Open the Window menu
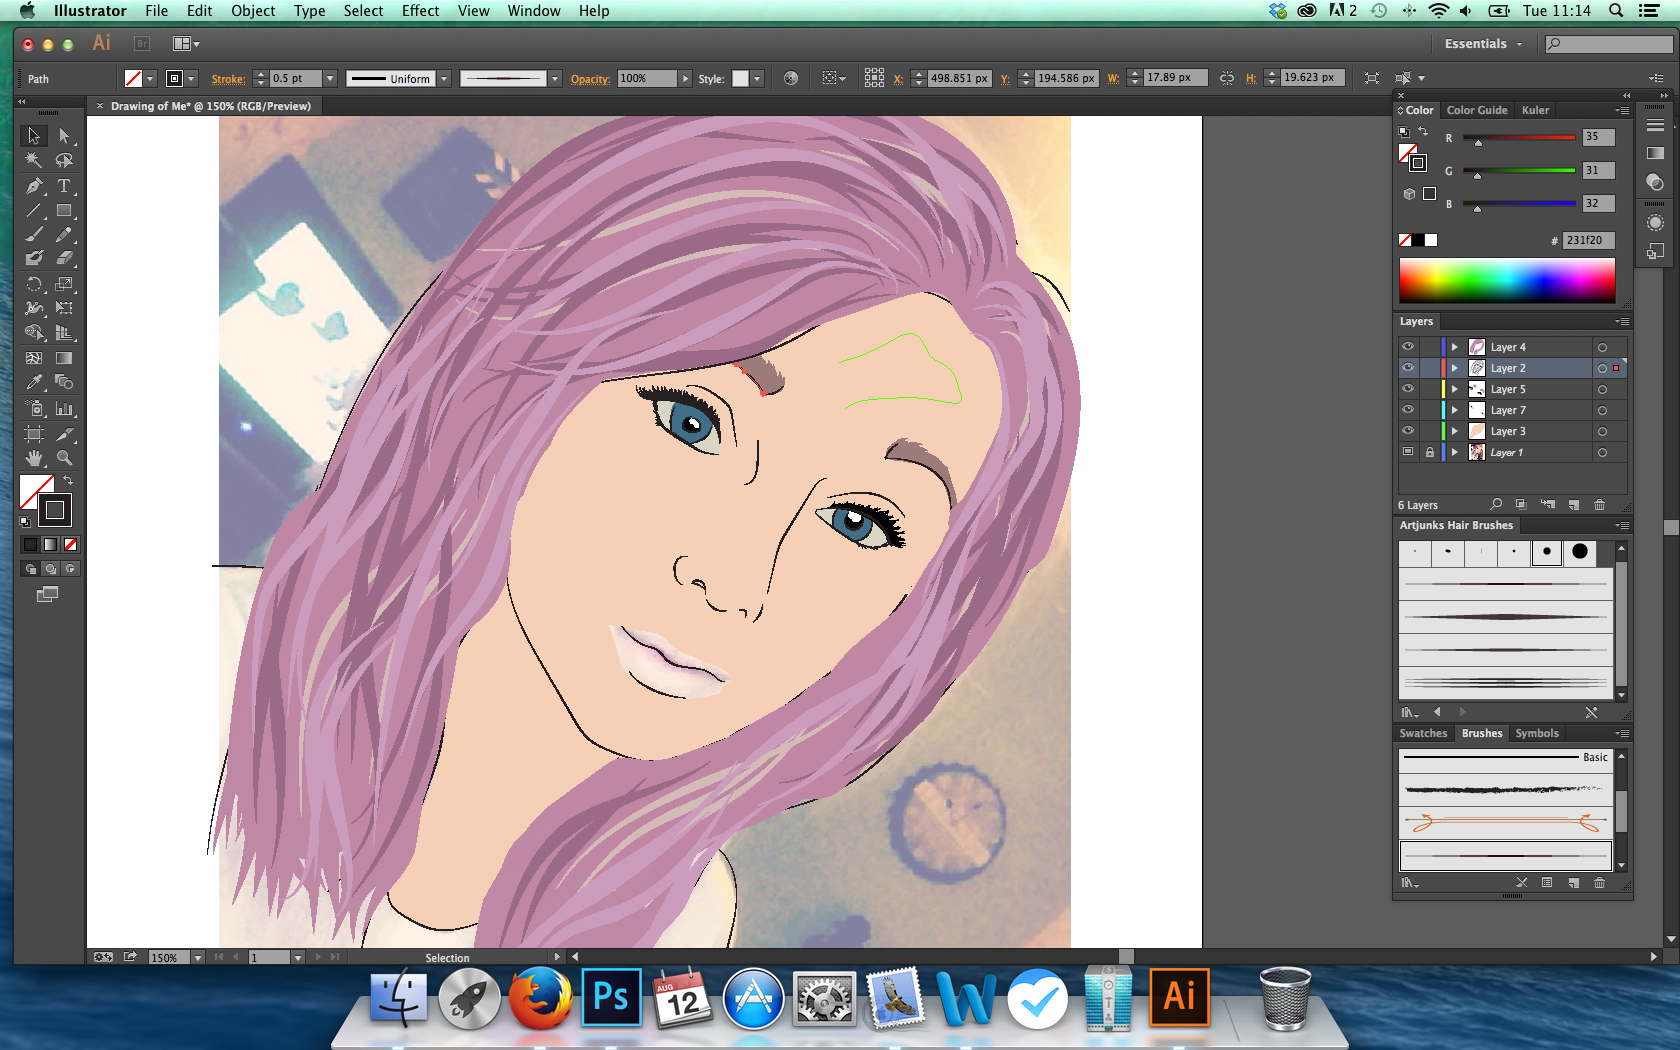1680x1050 pixels. [x=534, y=11]
